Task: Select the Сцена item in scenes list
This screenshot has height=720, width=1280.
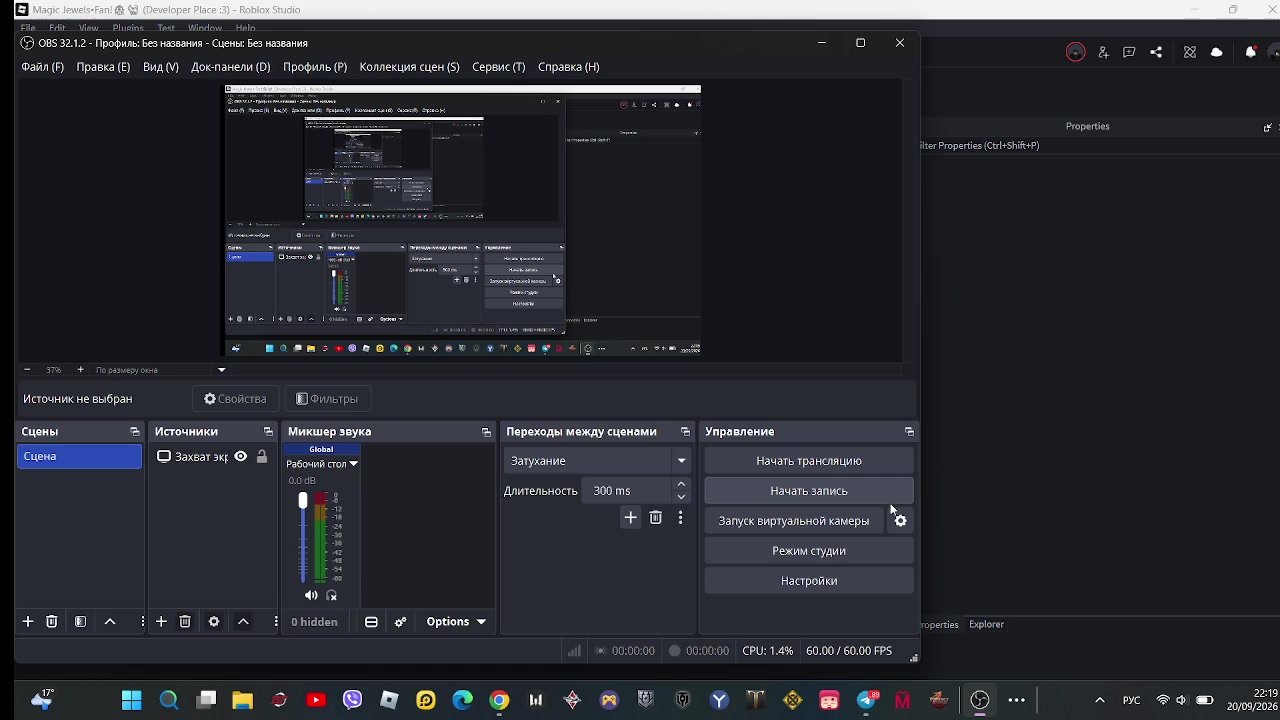Action: [80, 456]
